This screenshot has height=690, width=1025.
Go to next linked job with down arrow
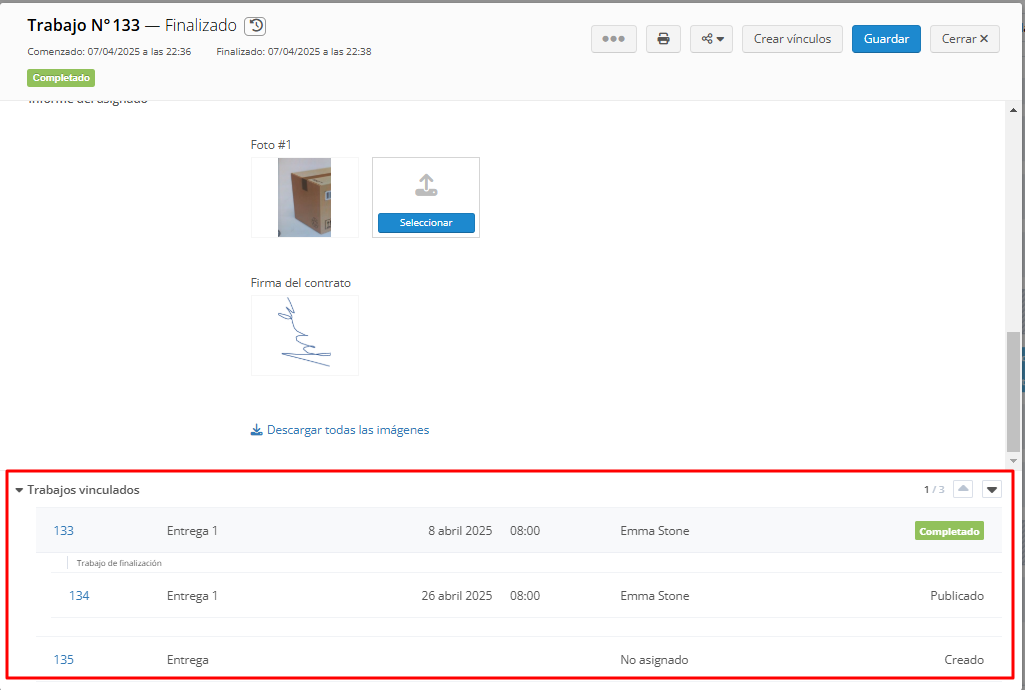992,489
